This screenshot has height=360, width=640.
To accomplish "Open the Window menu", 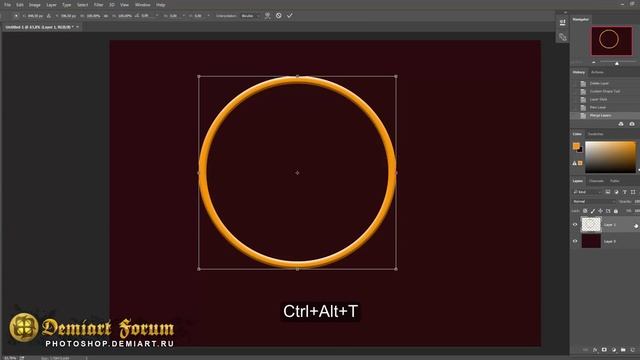I will 142,5.
